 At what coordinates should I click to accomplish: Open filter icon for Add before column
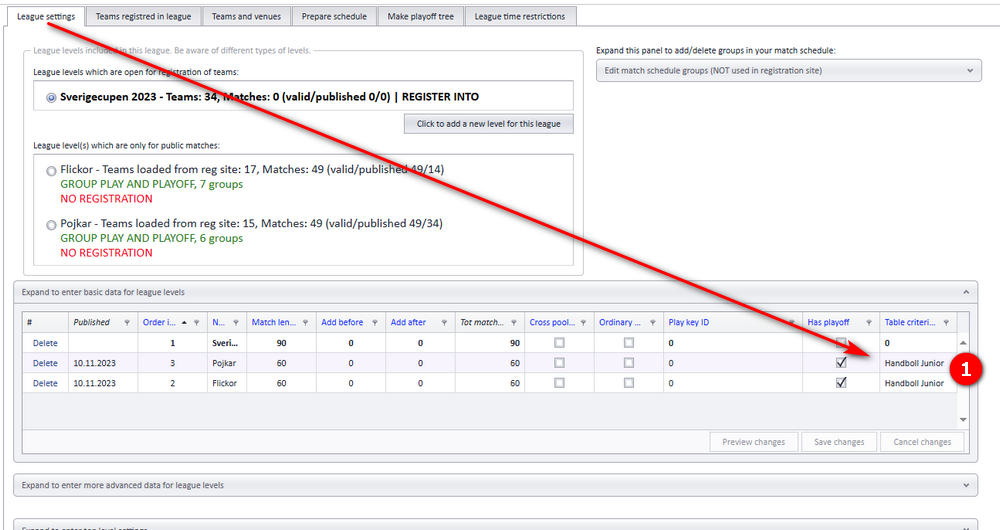375,323
